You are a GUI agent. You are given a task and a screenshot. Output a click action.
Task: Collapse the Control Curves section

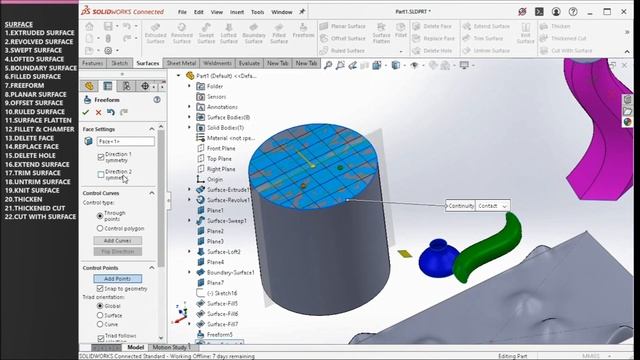click(x=152, y=193)
